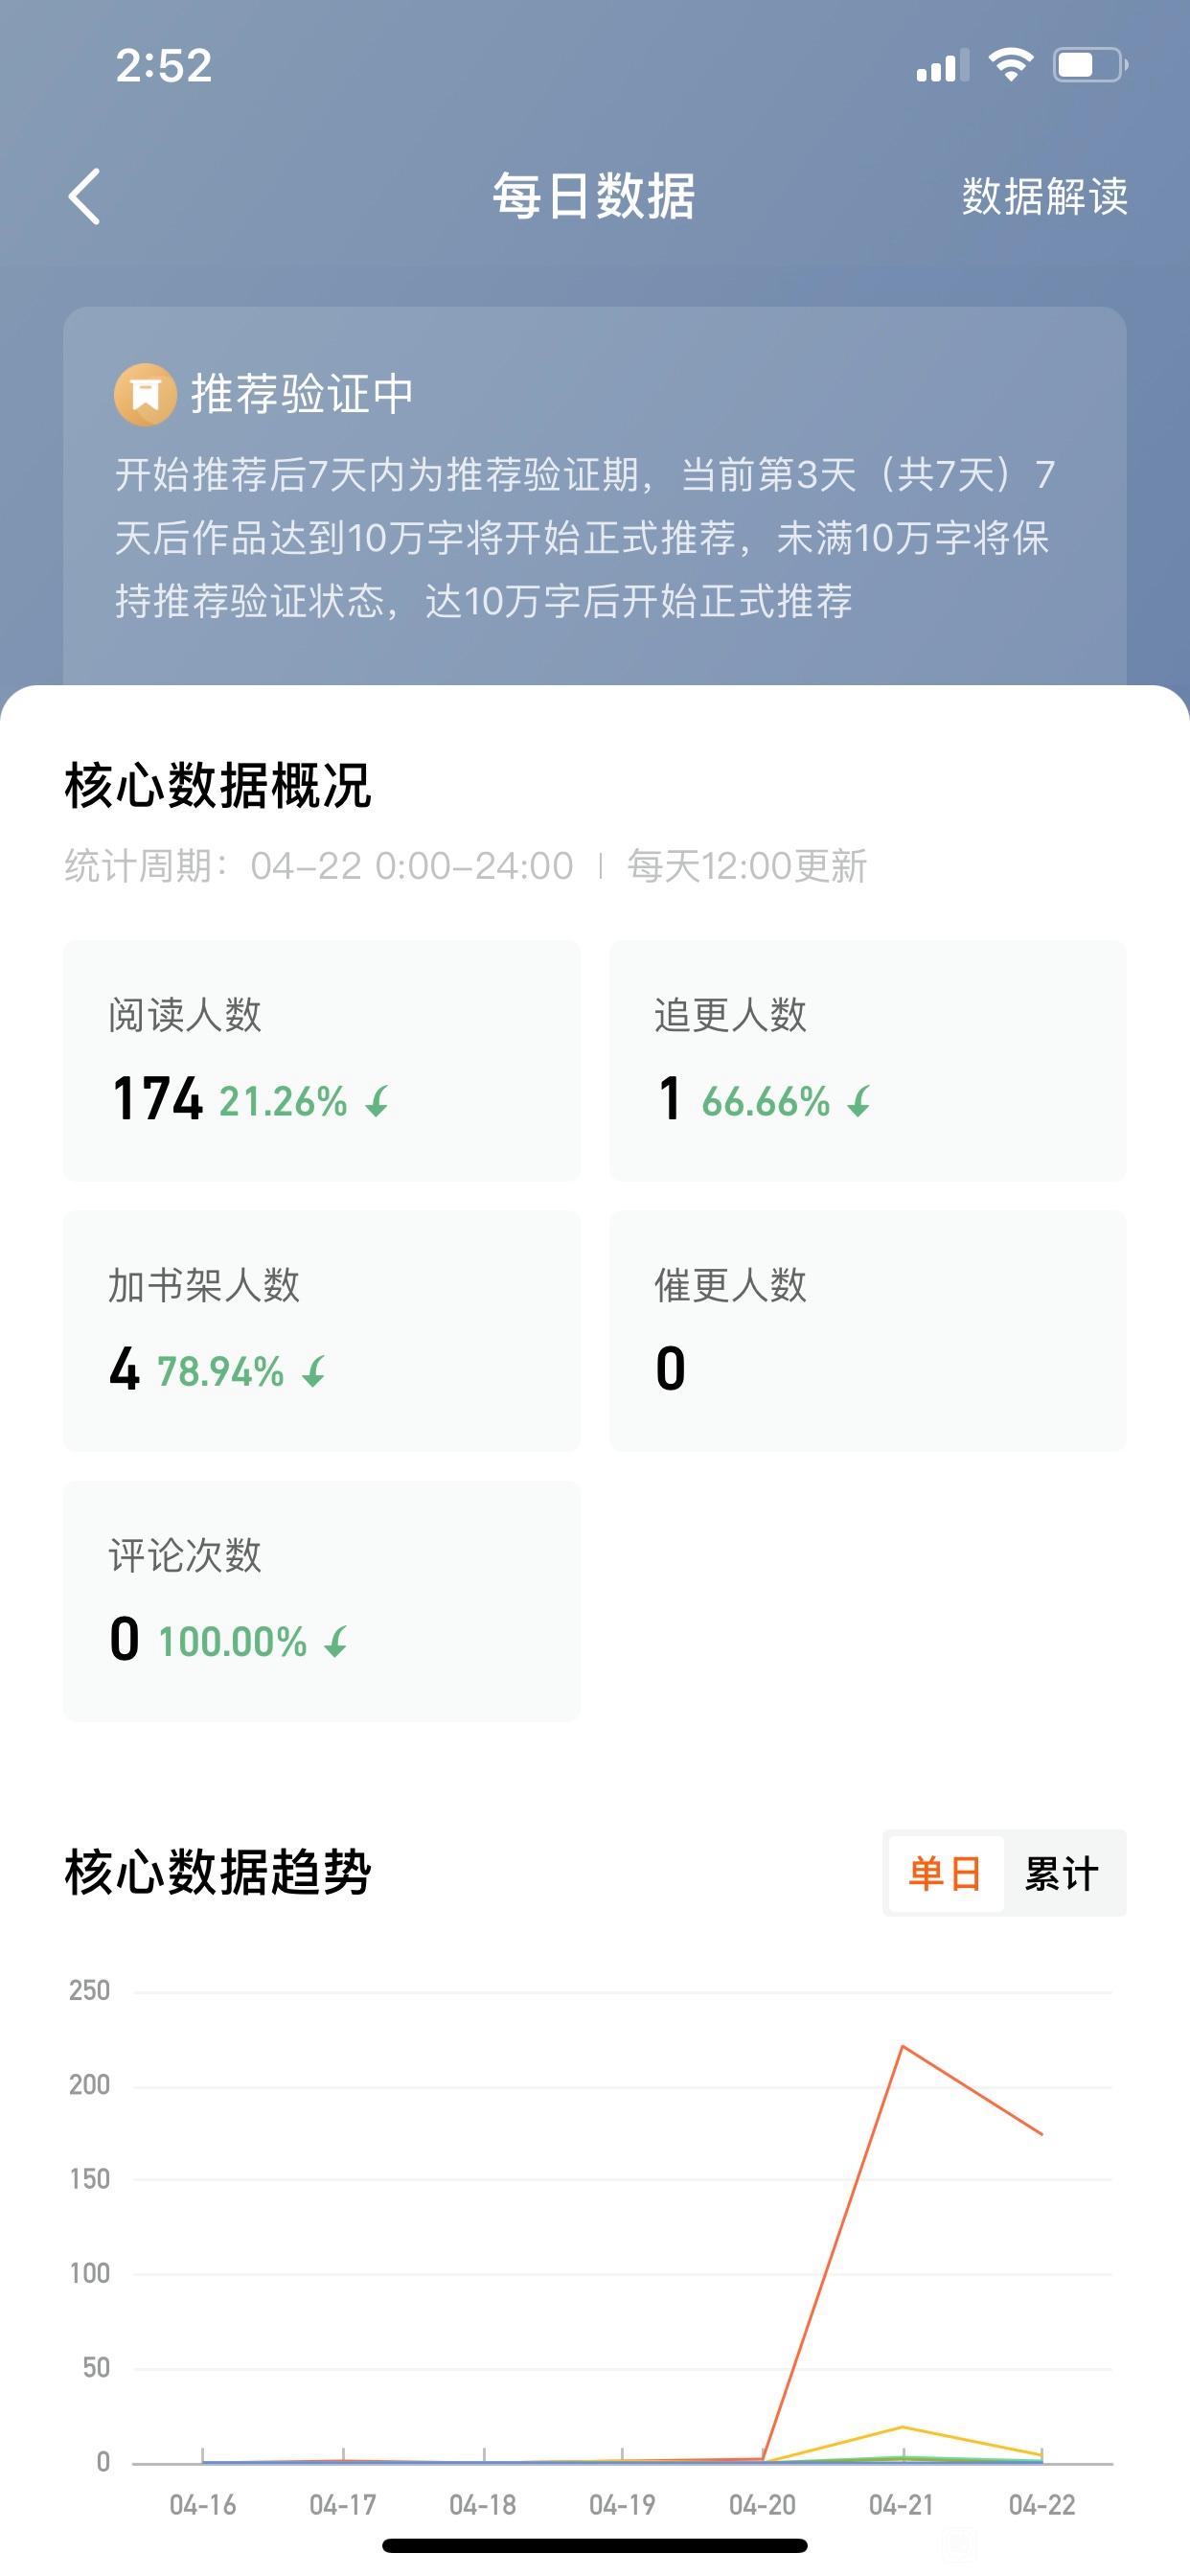Tap the 250 y-axis label
Image resolution: width=1190 pixels, height=2576 pixels.
click(x=89, y=1990)
